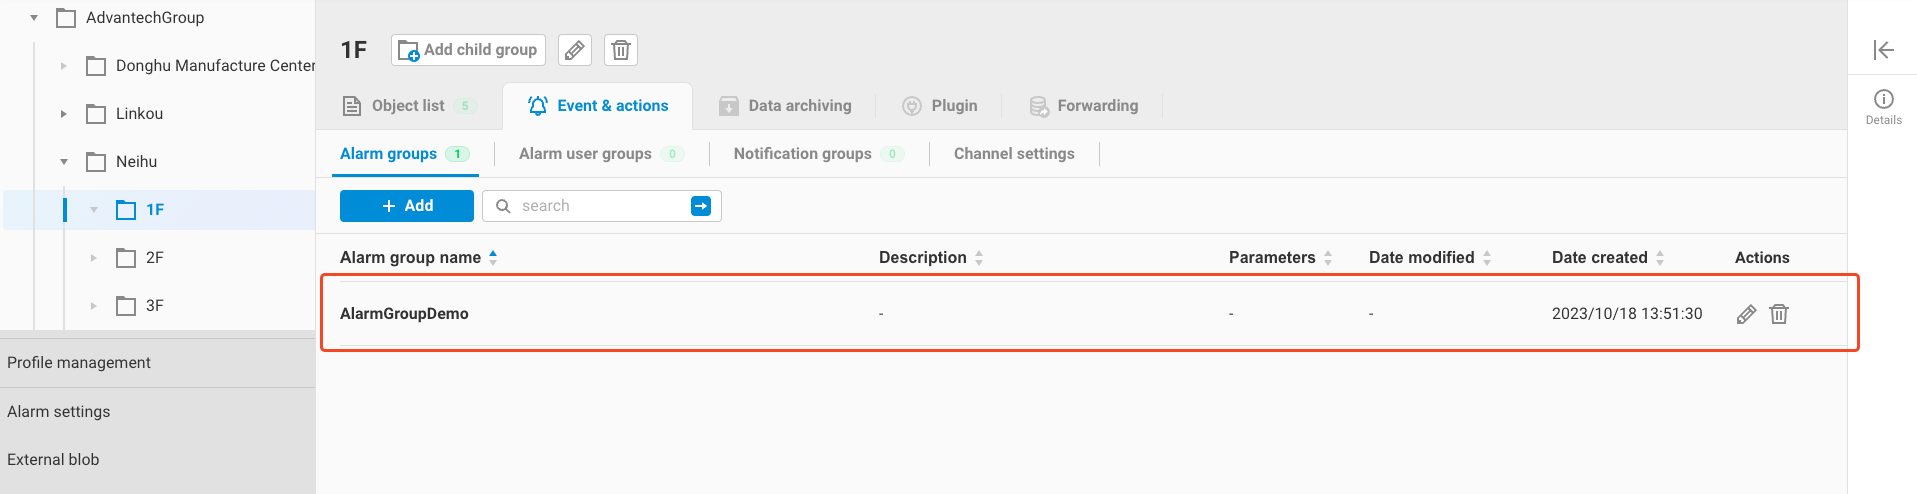The width and height of the screenshot is (1917, 494).
Task: Expand the Linkou group node
Action: point(64,114)
